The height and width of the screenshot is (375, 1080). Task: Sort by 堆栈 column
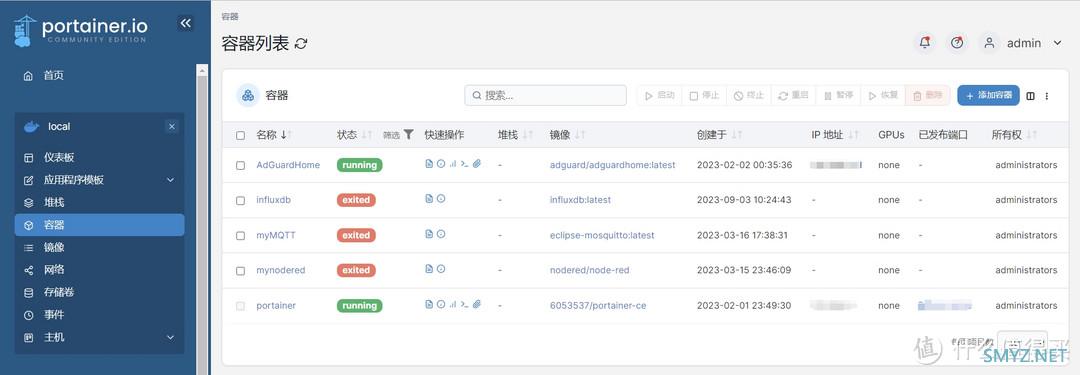[515, 134]
